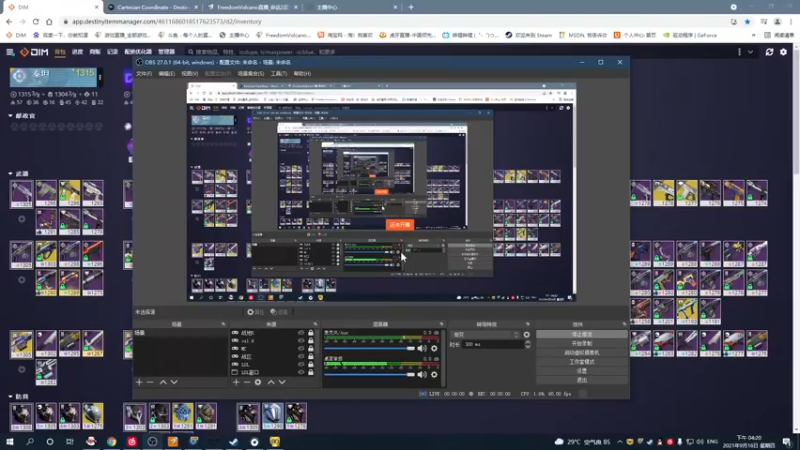
Task: Open Chrome from the Windows taskbar
Action: tap(111, 442)
